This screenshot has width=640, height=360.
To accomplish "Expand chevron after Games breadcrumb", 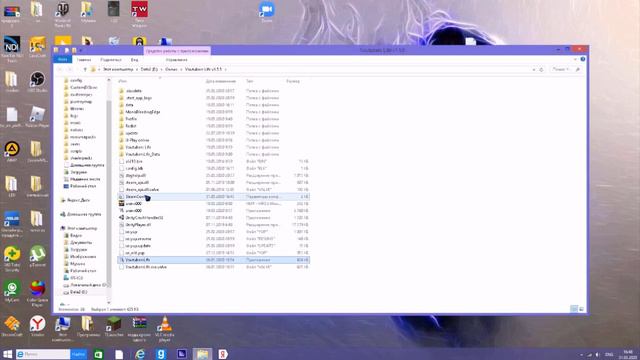I will point(181,69).
